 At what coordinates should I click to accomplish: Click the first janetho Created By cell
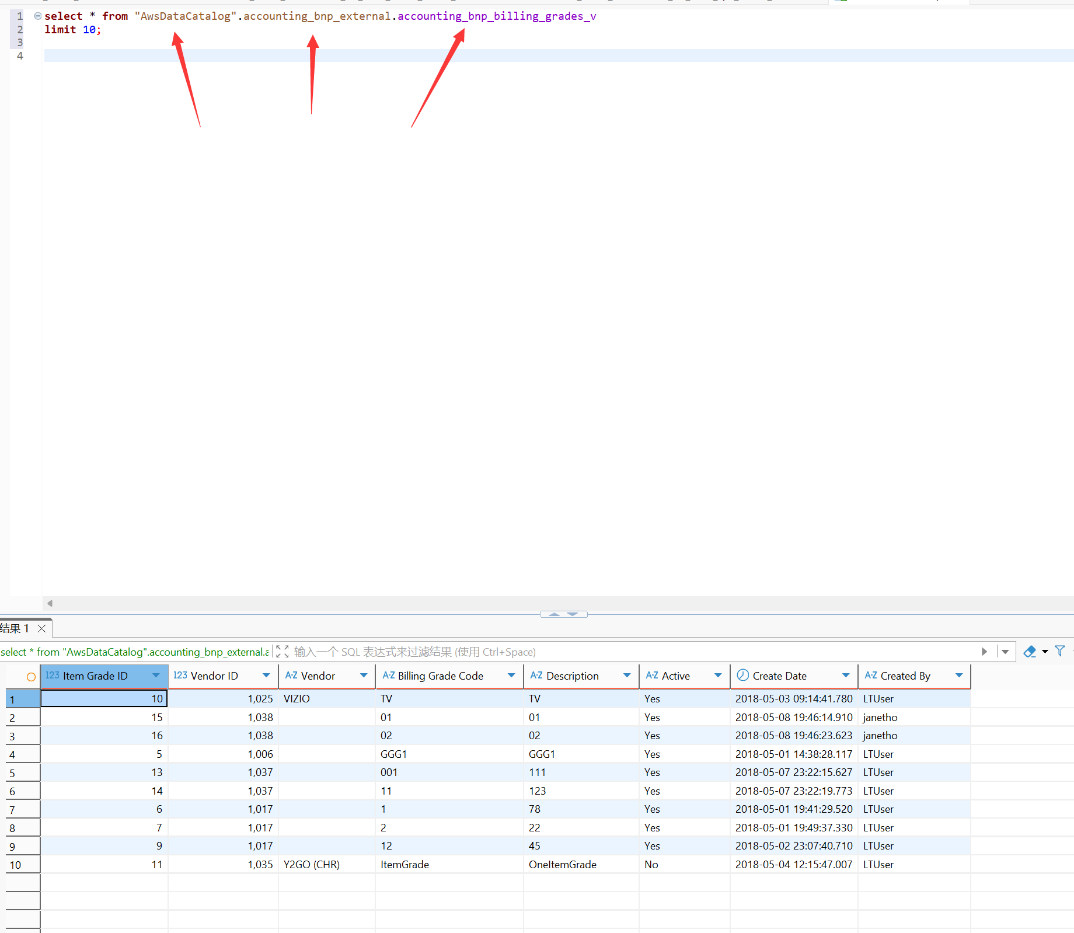pos(914,717)
